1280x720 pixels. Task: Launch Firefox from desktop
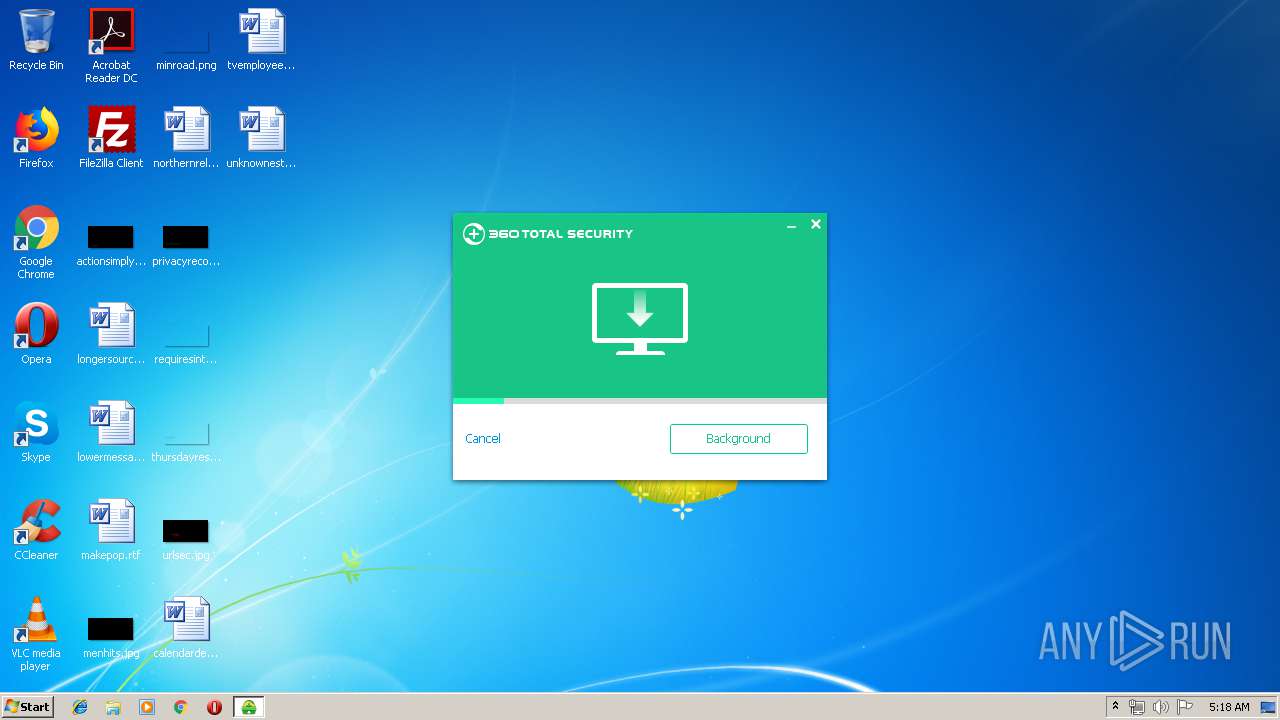(36, 138)
